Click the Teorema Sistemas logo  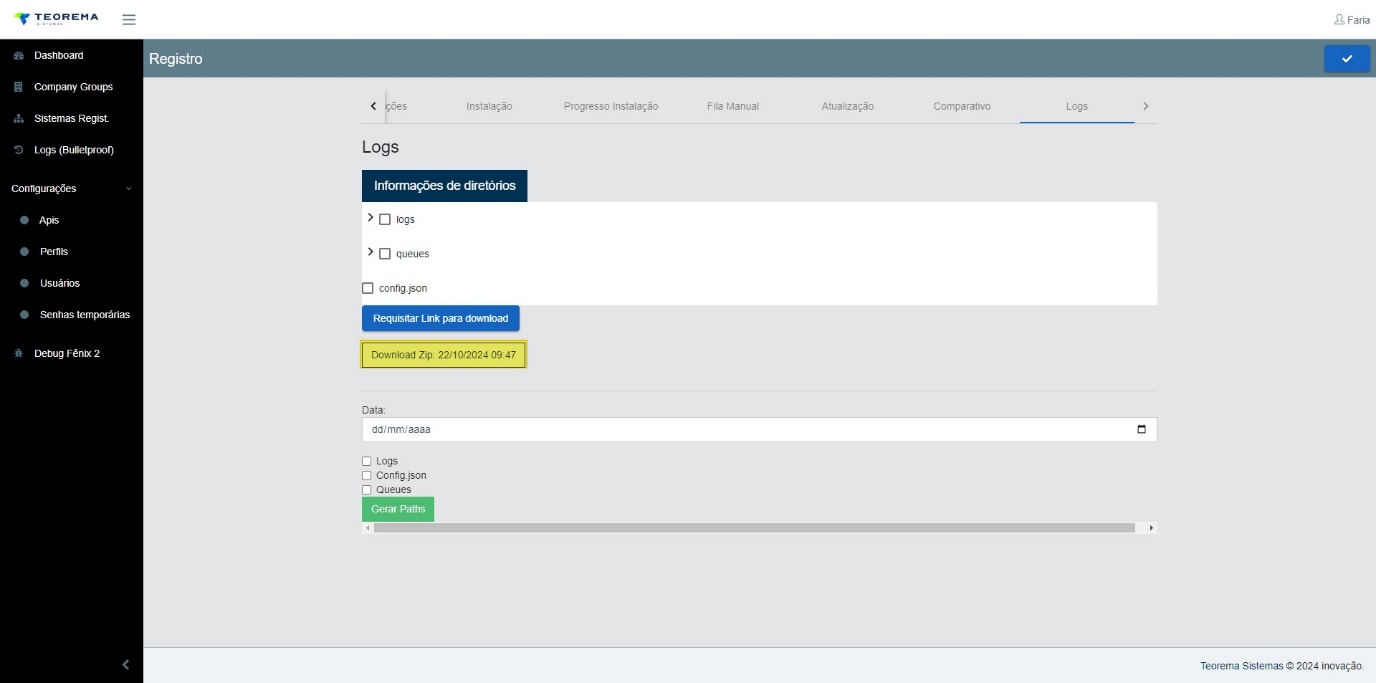56,19
